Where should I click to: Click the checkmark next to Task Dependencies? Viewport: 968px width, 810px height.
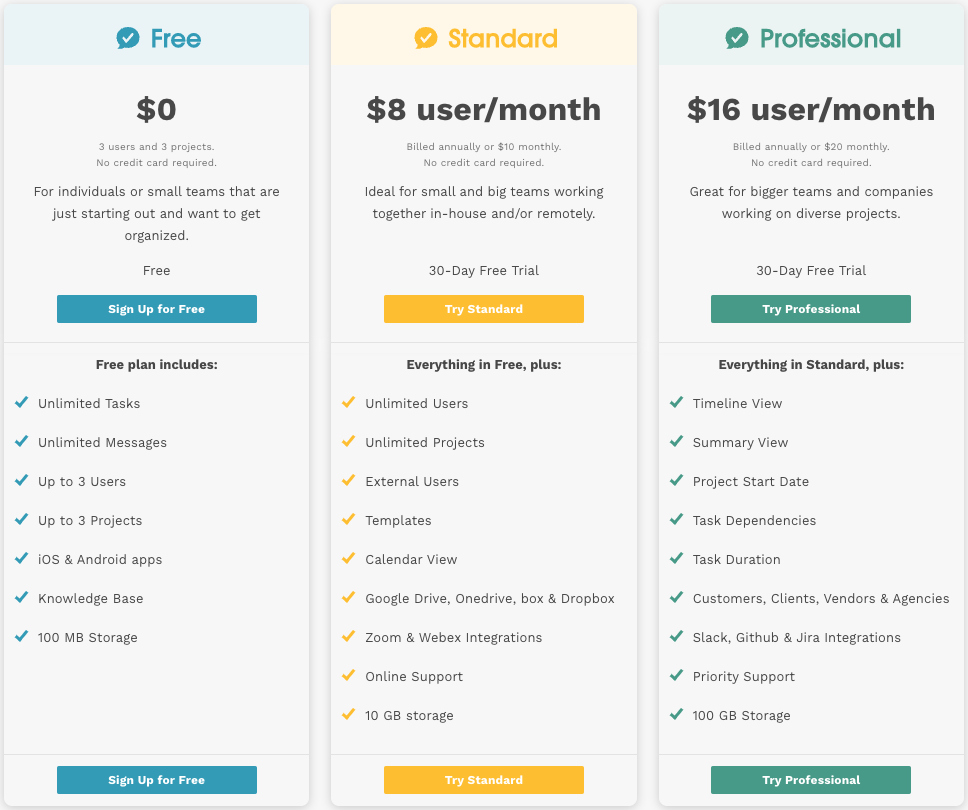click(x=676, y=519)
